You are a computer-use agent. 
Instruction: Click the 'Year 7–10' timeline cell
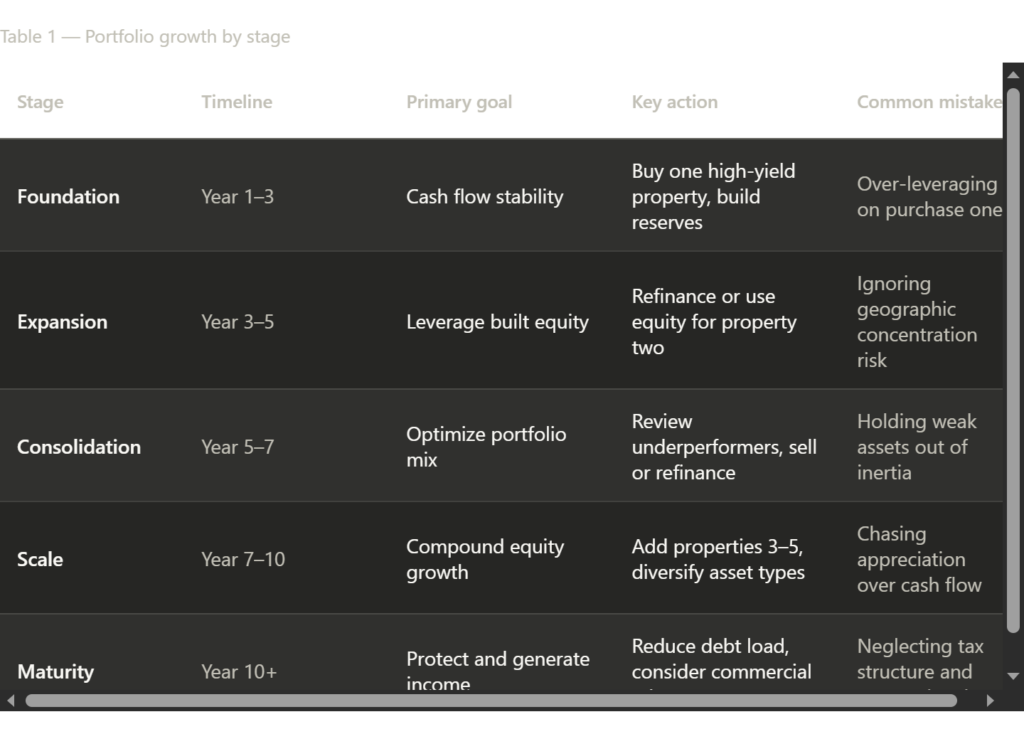pyautogui.click(x=243, y=559)
